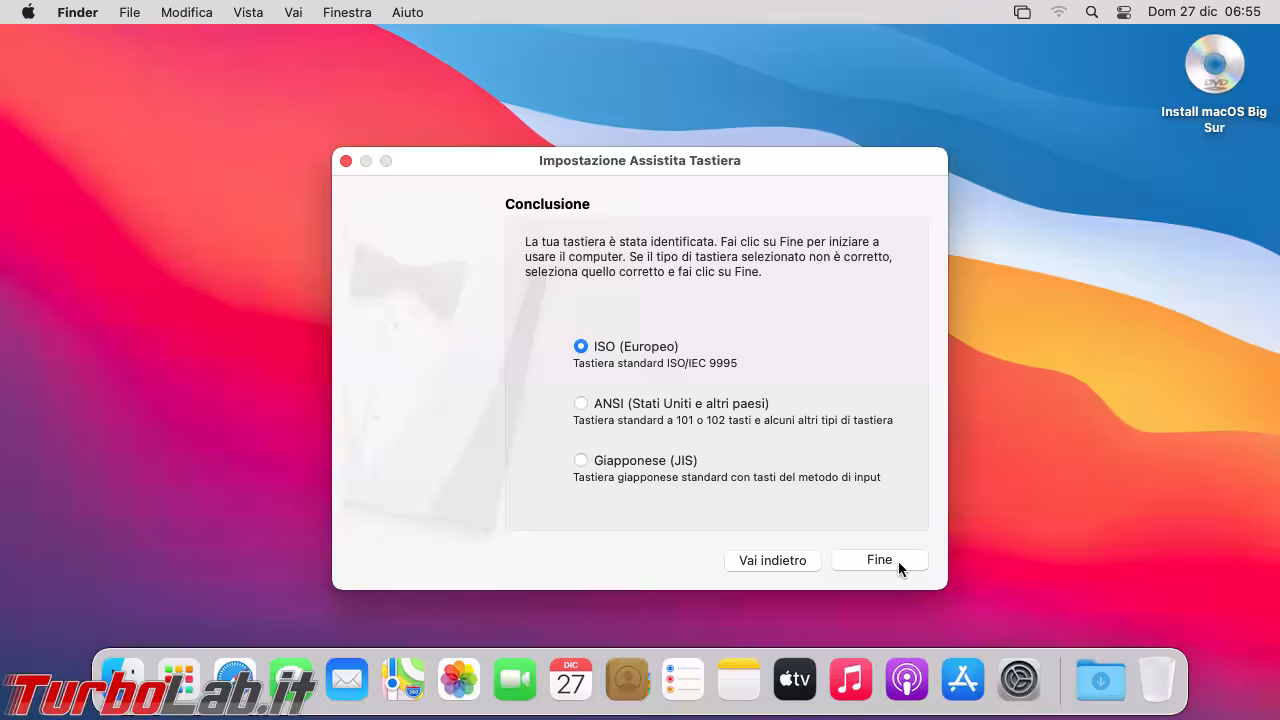Launch Music from the Dock
Image resolution: width=1280 pixels, height=720 pixels.
coord(851,680)
